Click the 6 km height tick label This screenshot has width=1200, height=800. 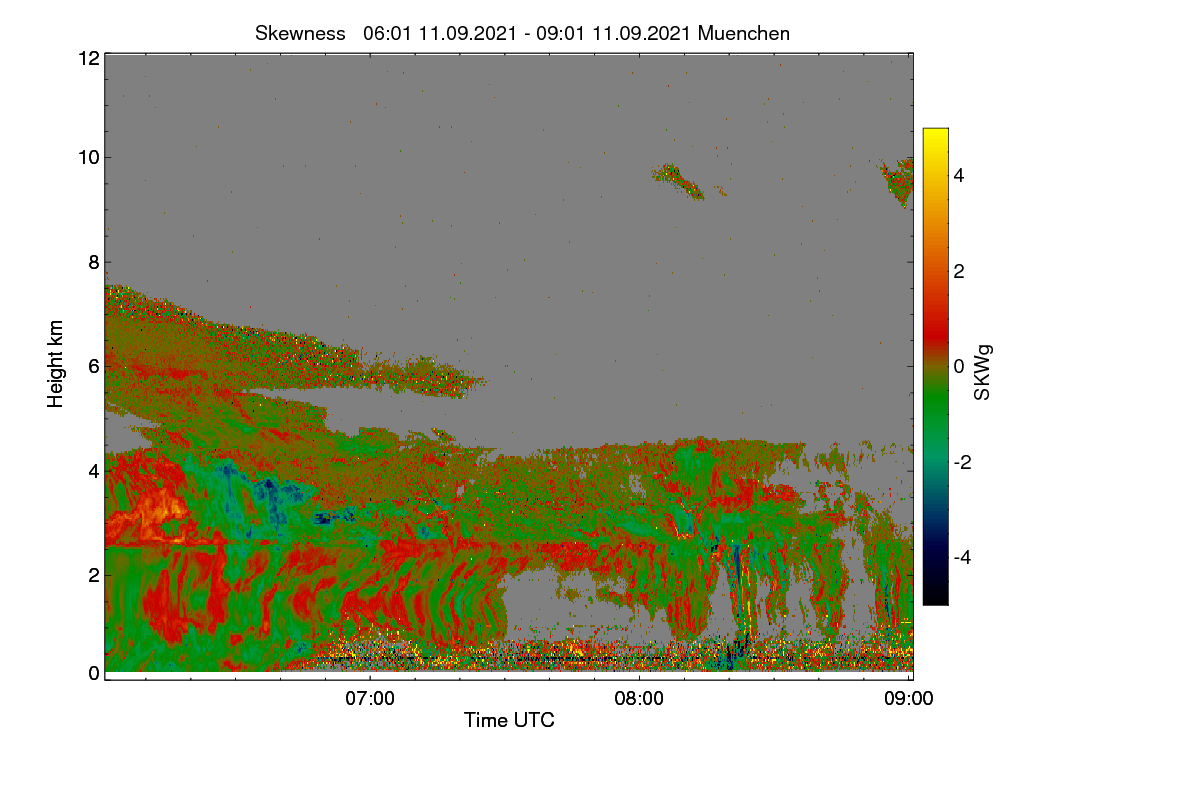93,366
